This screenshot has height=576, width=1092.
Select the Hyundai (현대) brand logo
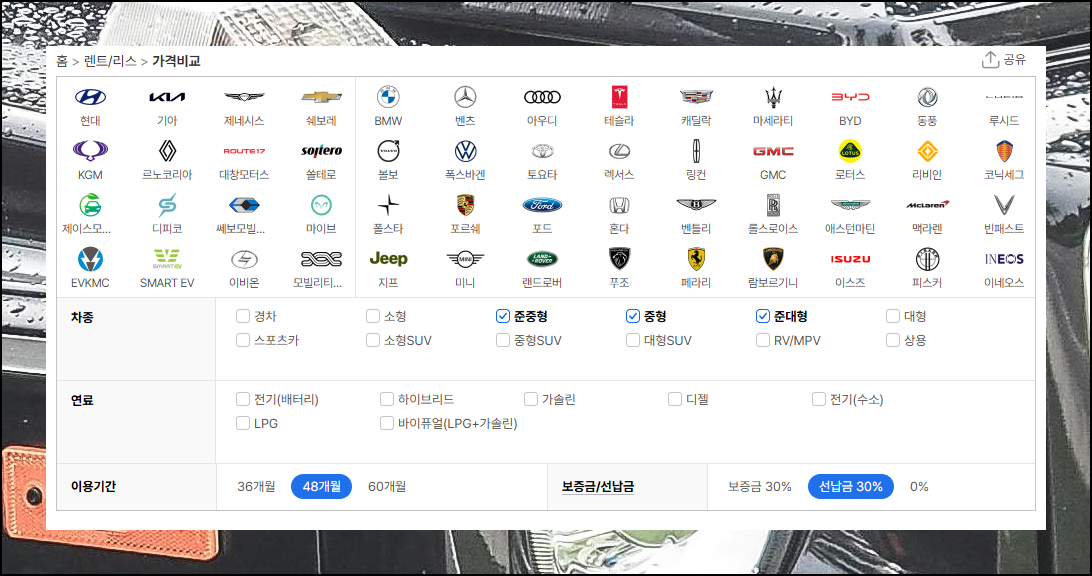90,98
